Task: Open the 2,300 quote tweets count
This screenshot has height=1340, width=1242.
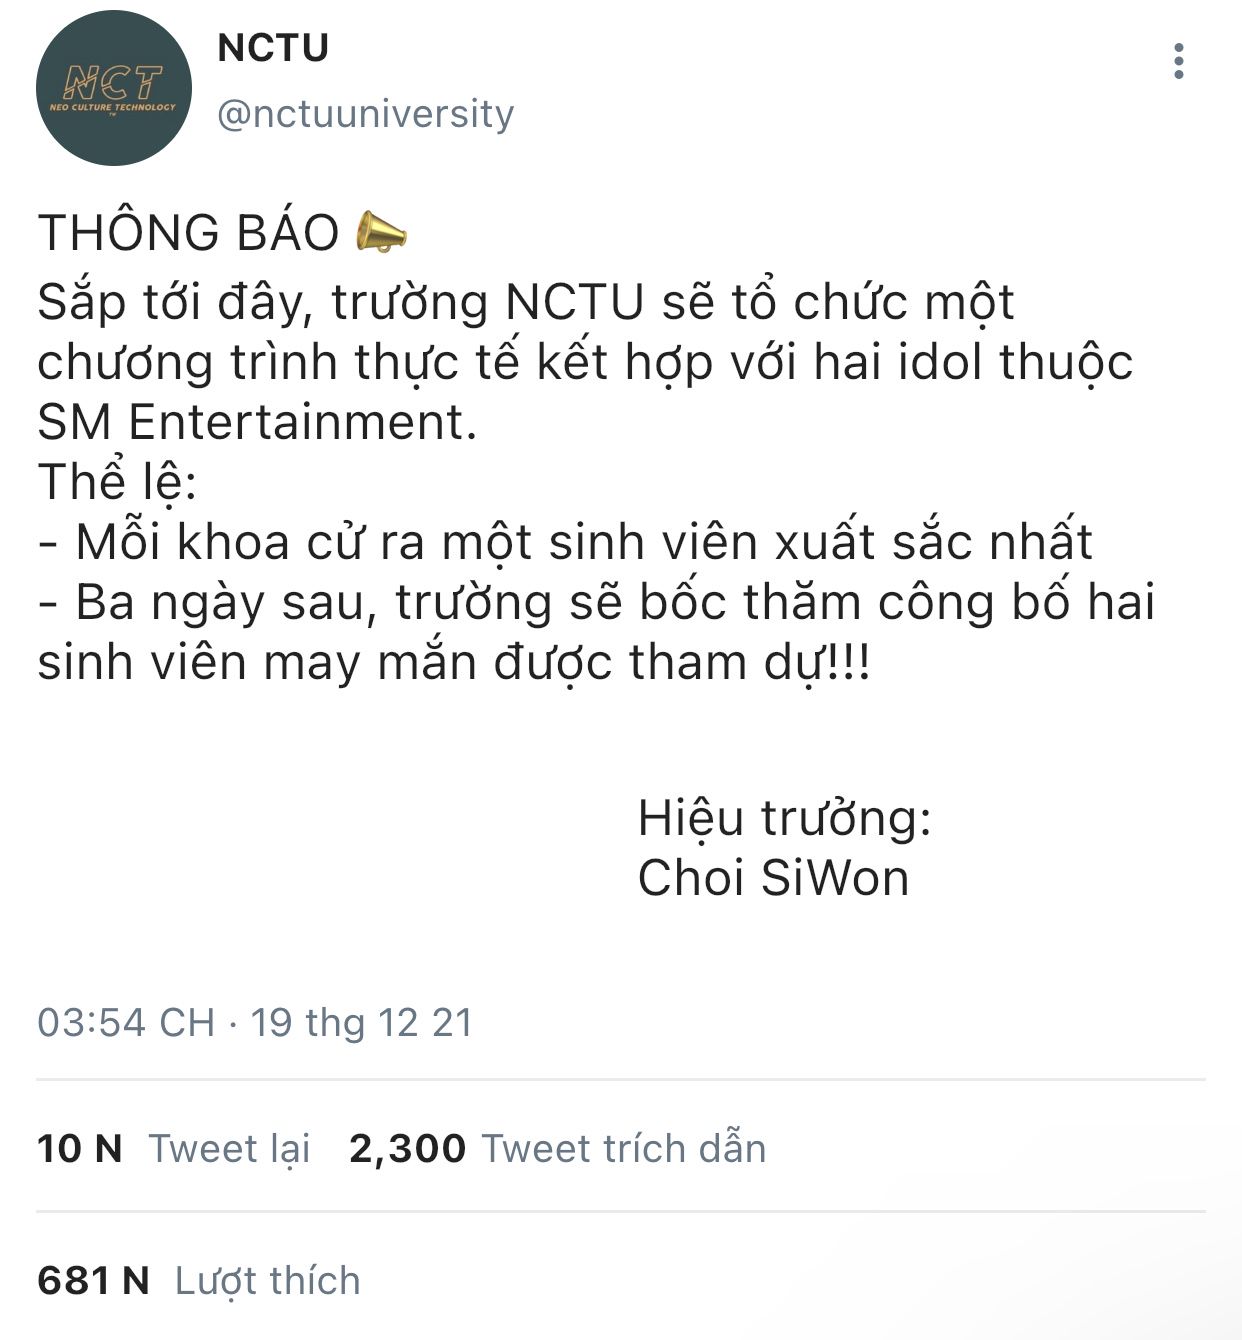Action: (x=408, y=1149)
